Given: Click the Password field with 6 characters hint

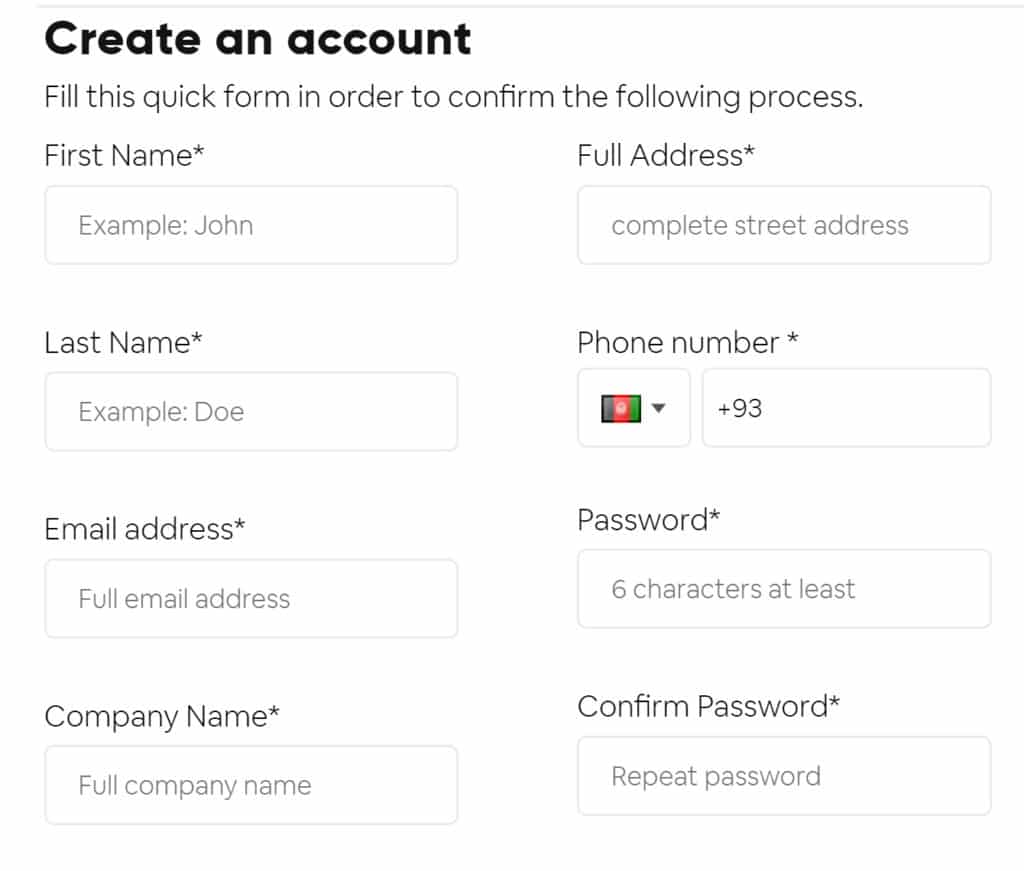Looking at the screenshot, I should tap(784, 589).
